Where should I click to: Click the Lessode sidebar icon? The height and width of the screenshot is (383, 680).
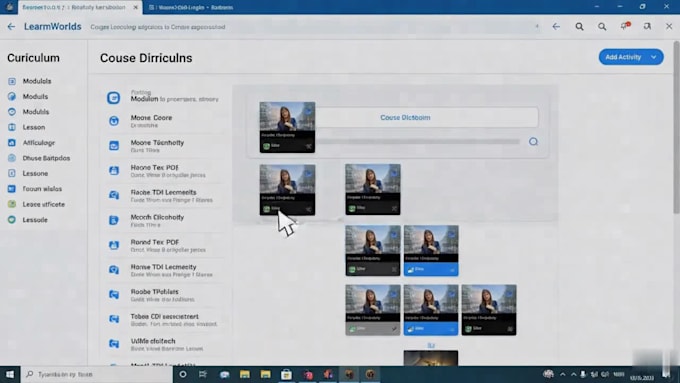(x=12, y=220)
